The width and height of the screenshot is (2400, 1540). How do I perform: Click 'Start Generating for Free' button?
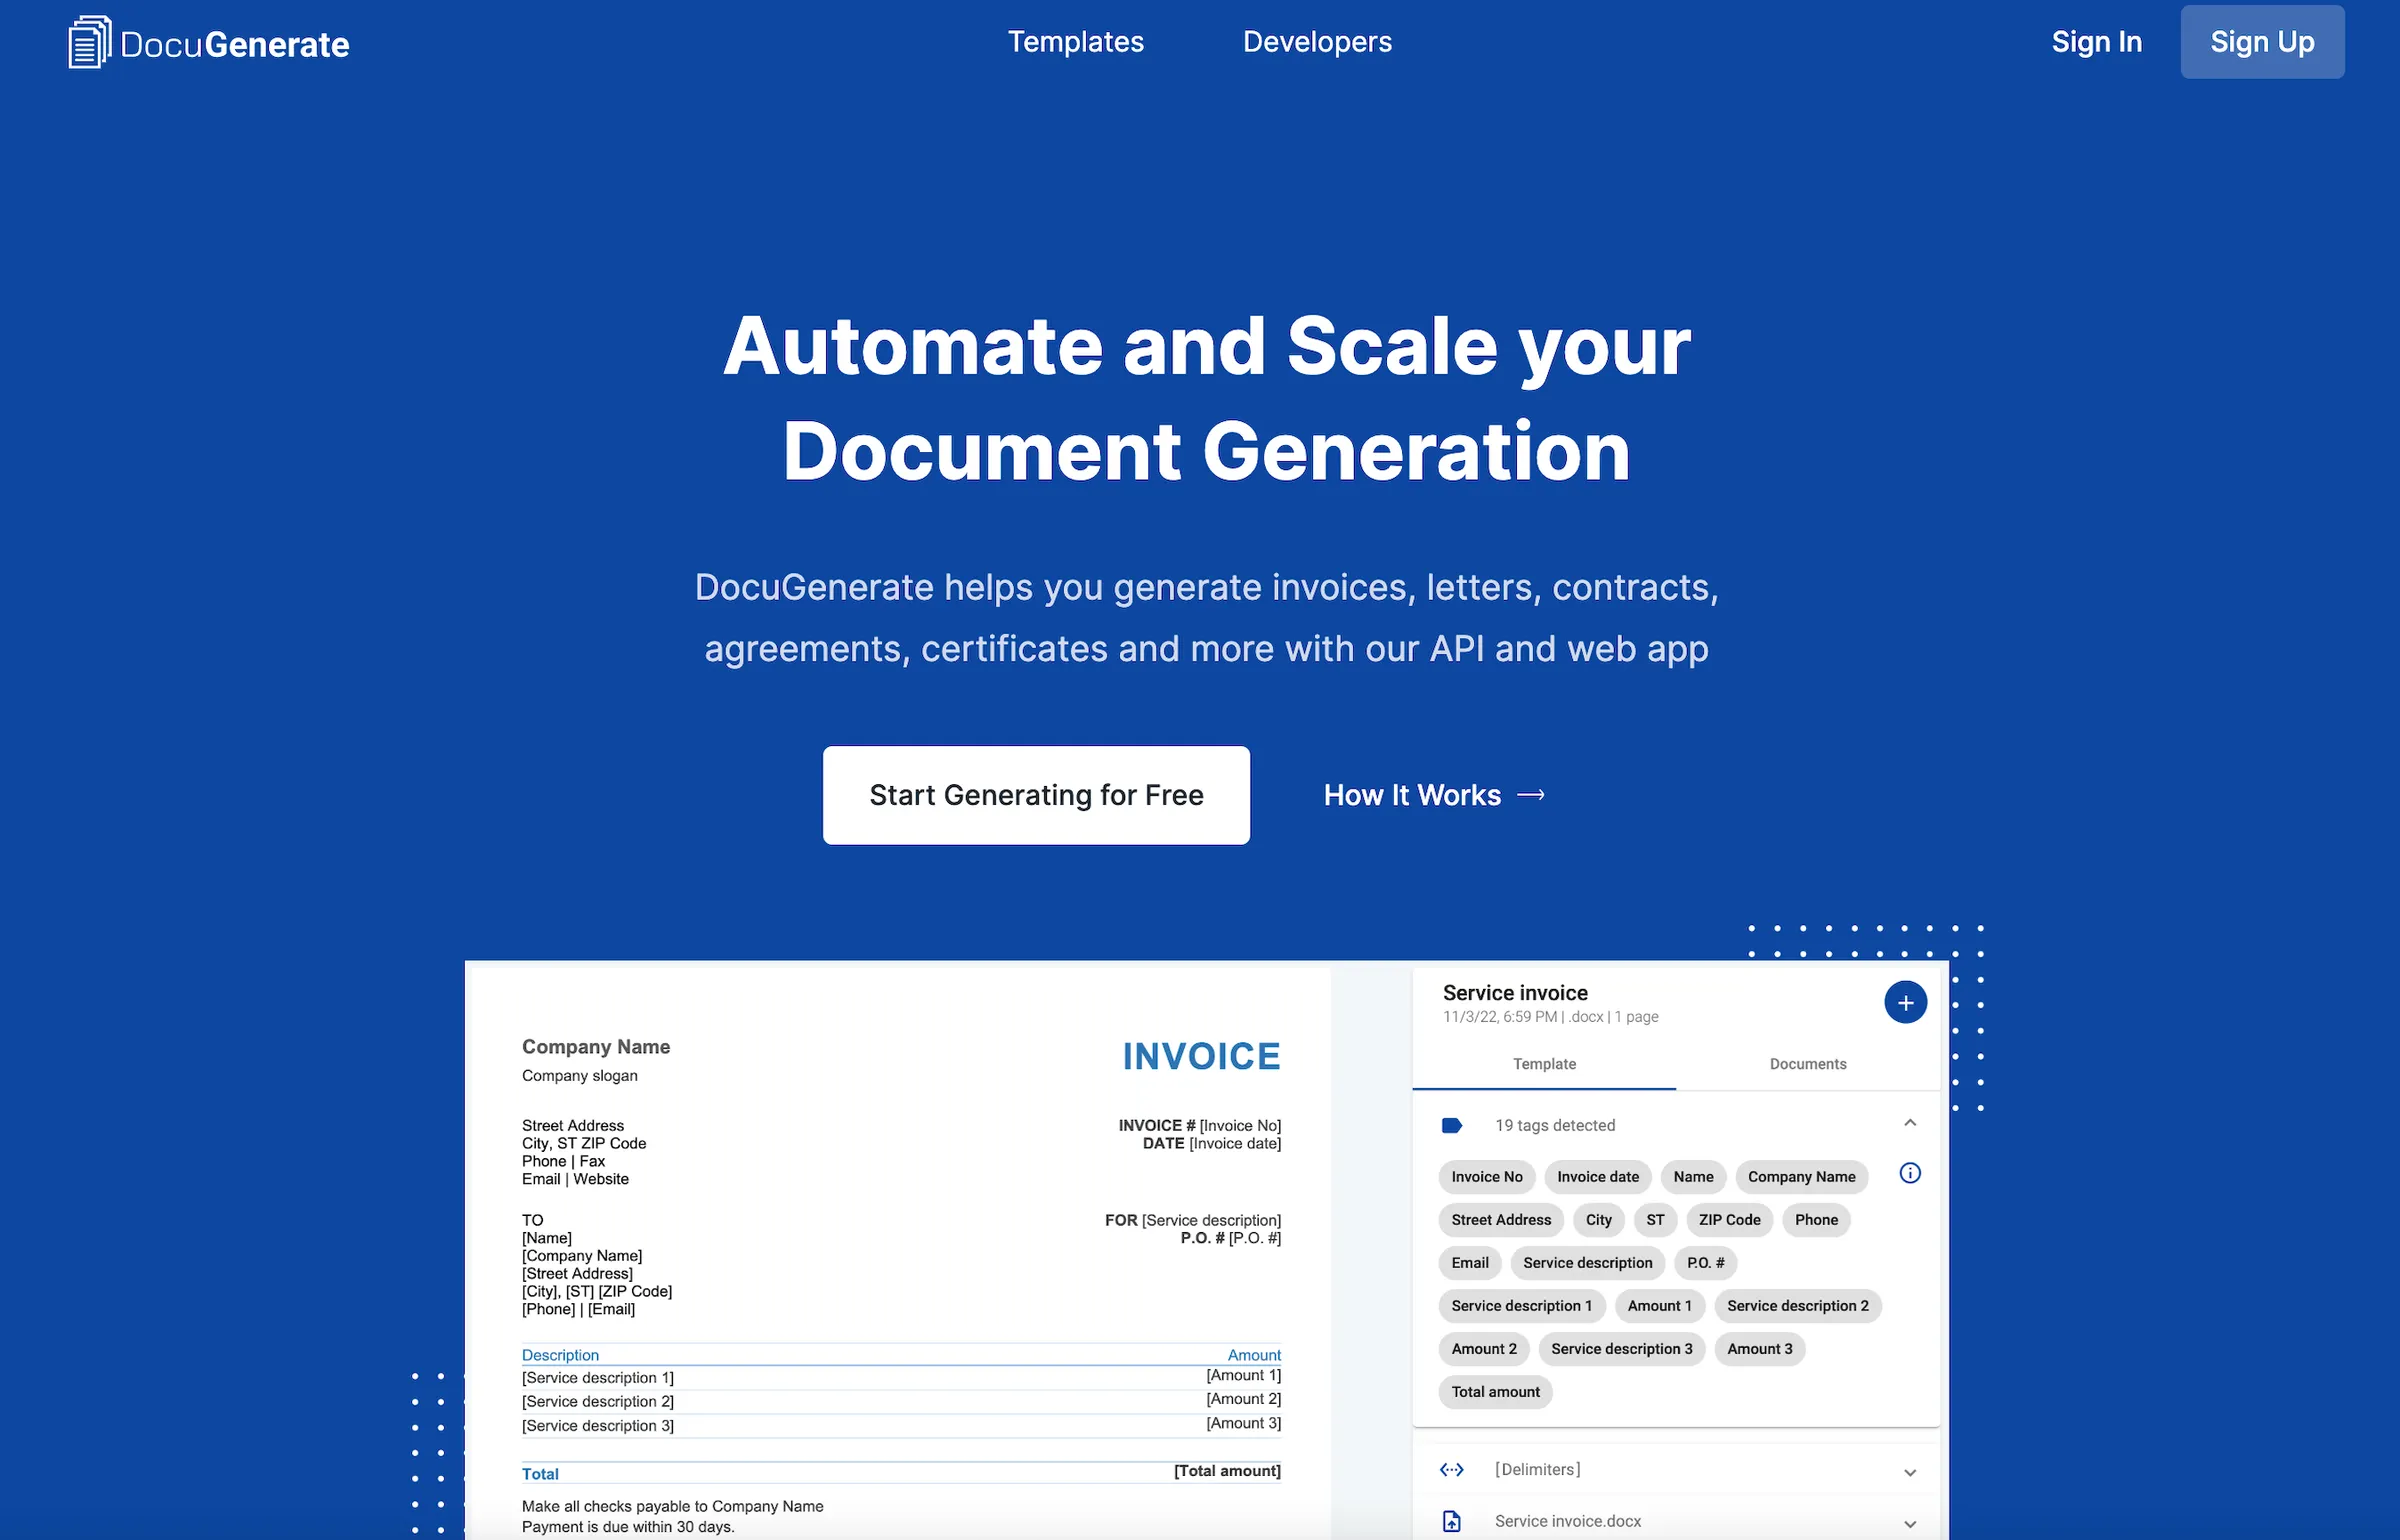coord(1036,795)
